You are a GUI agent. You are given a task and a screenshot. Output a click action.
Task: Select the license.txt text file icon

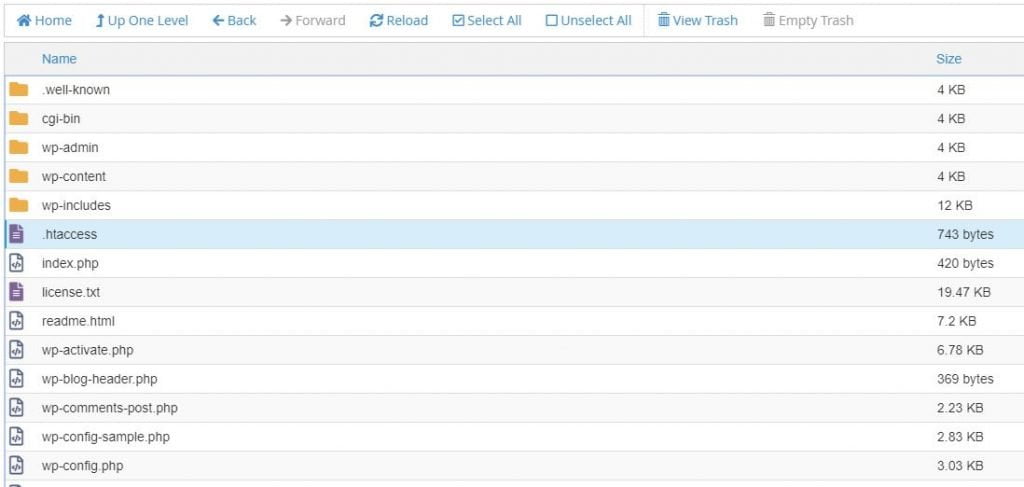tap(17, 292)
